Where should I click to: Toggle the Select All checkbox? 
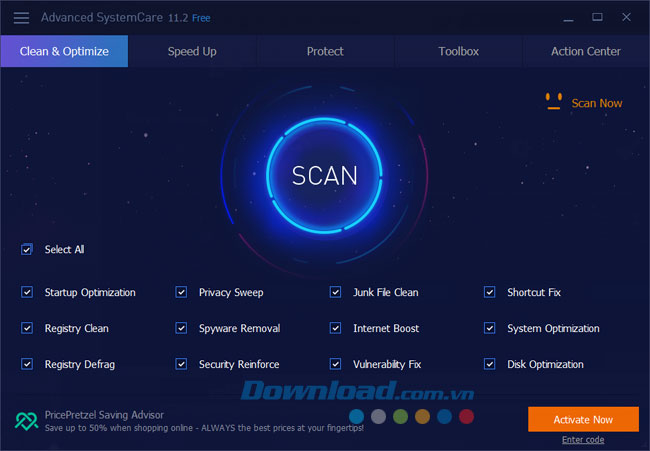pos(27,250)
